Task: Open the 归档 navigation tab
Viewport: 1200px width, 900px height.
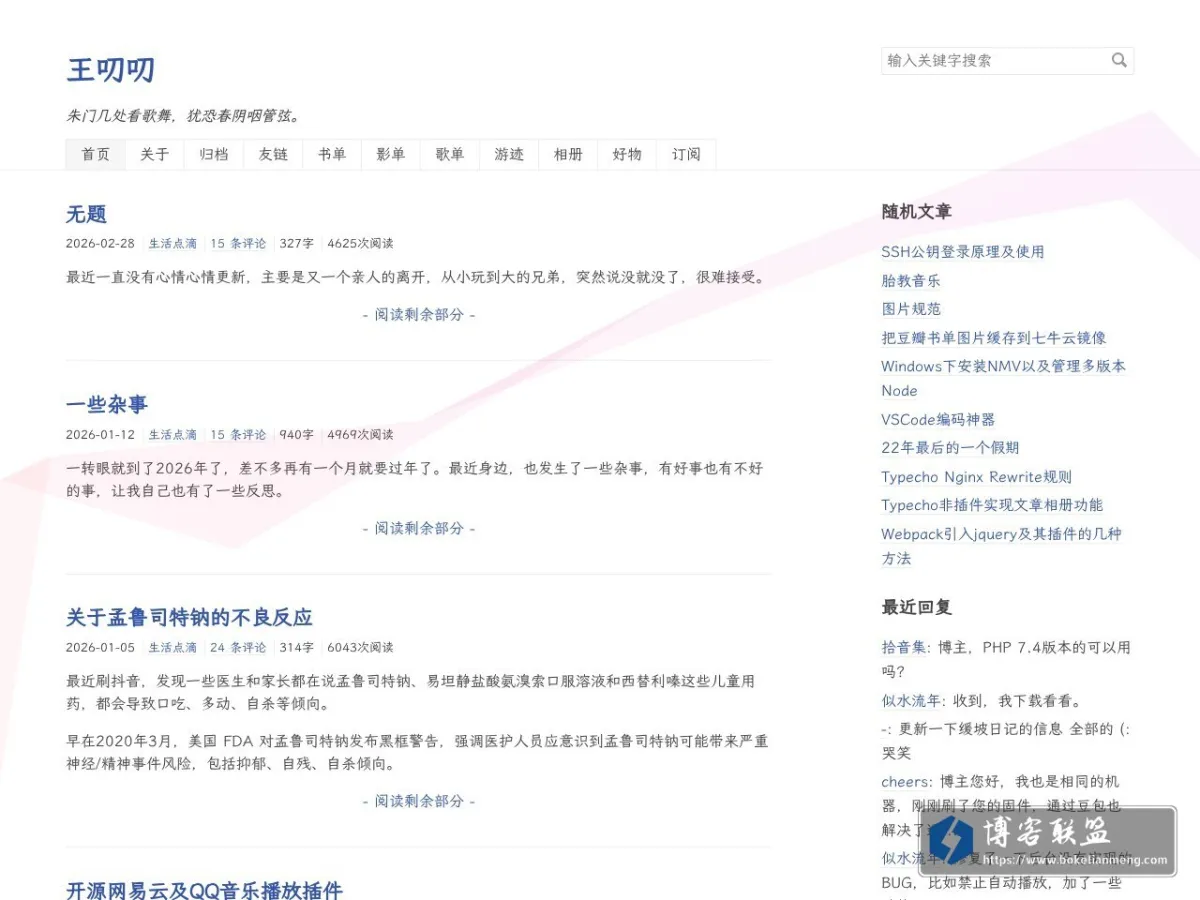Action: click(214, 154)
